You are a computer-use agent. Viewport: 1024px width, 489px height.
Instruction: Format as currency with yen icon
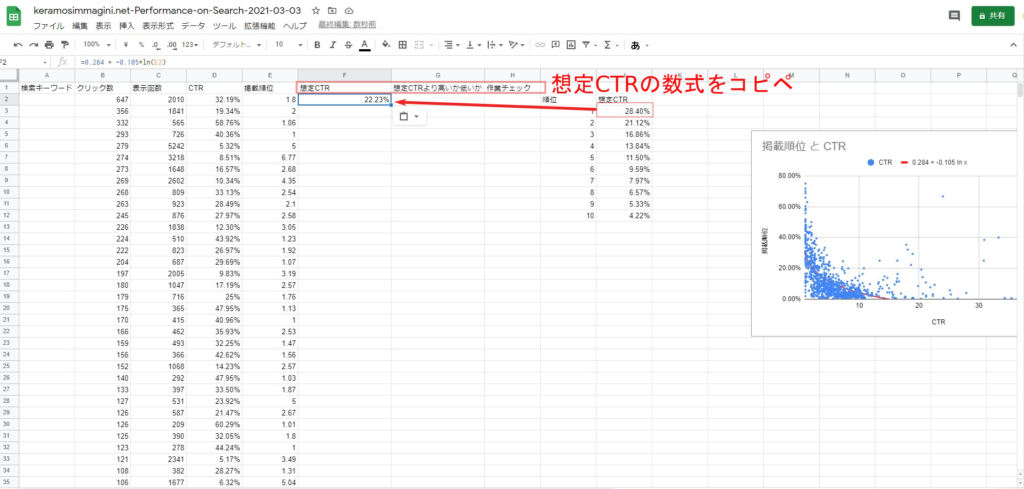125,45
